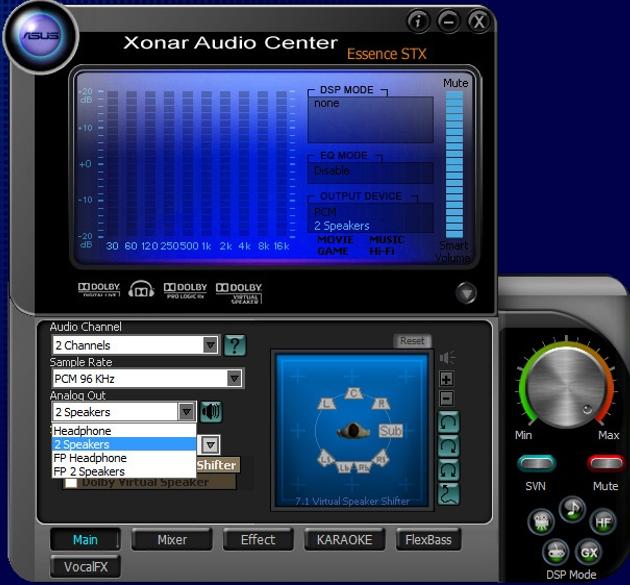Select the Rb back speaker
Screen dimensions: 630x585
point(363,467)
